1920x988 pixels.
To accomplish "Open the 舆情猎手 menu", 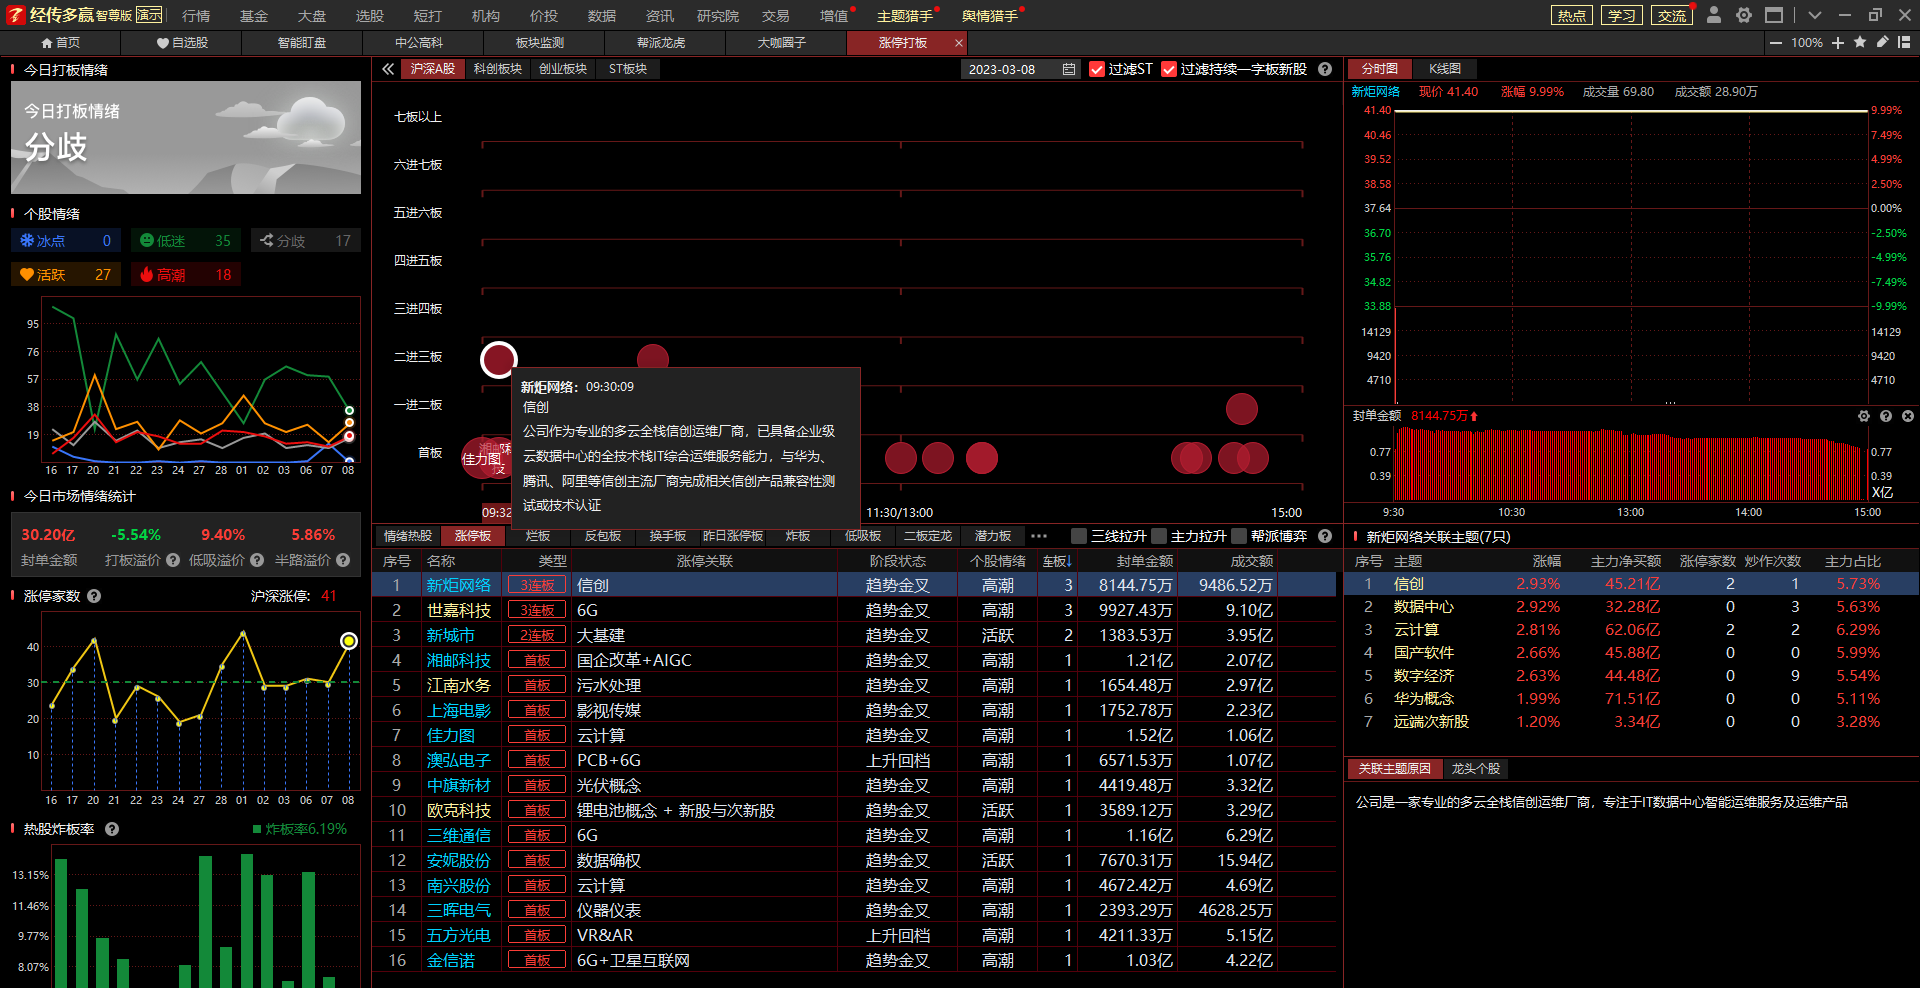I will (990, 16).
